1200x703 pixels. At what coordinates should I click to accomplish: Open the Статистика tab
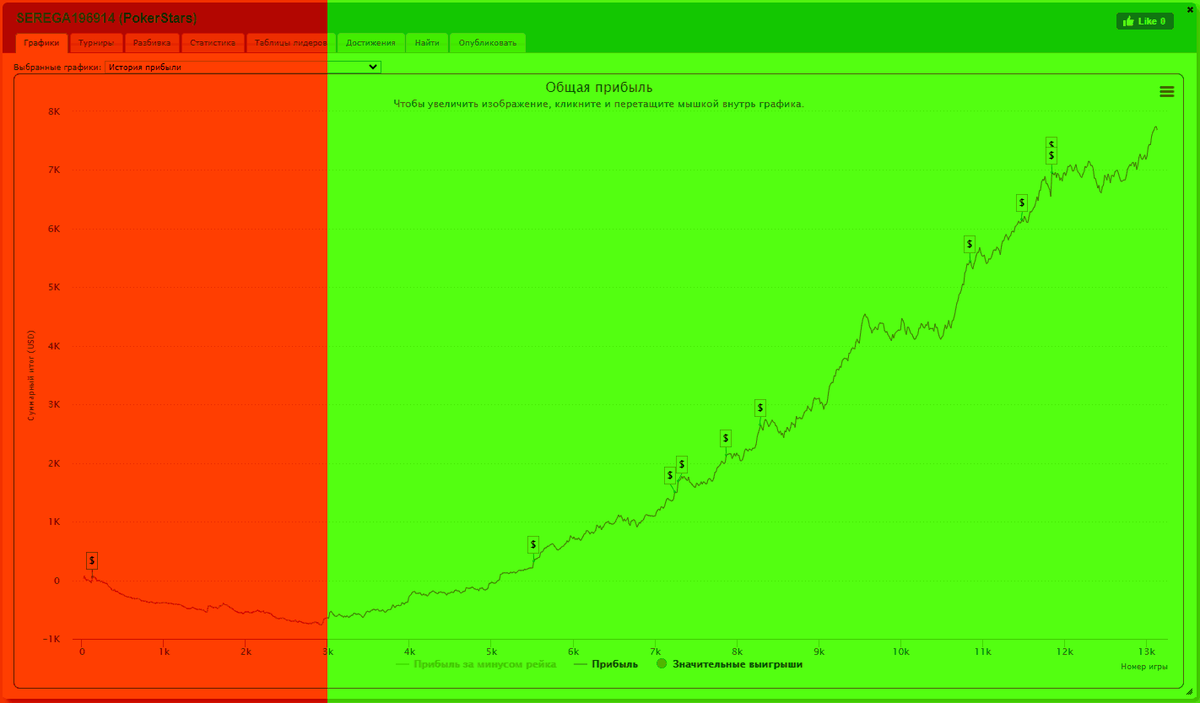pyautogui.click(x=212, y=43)
